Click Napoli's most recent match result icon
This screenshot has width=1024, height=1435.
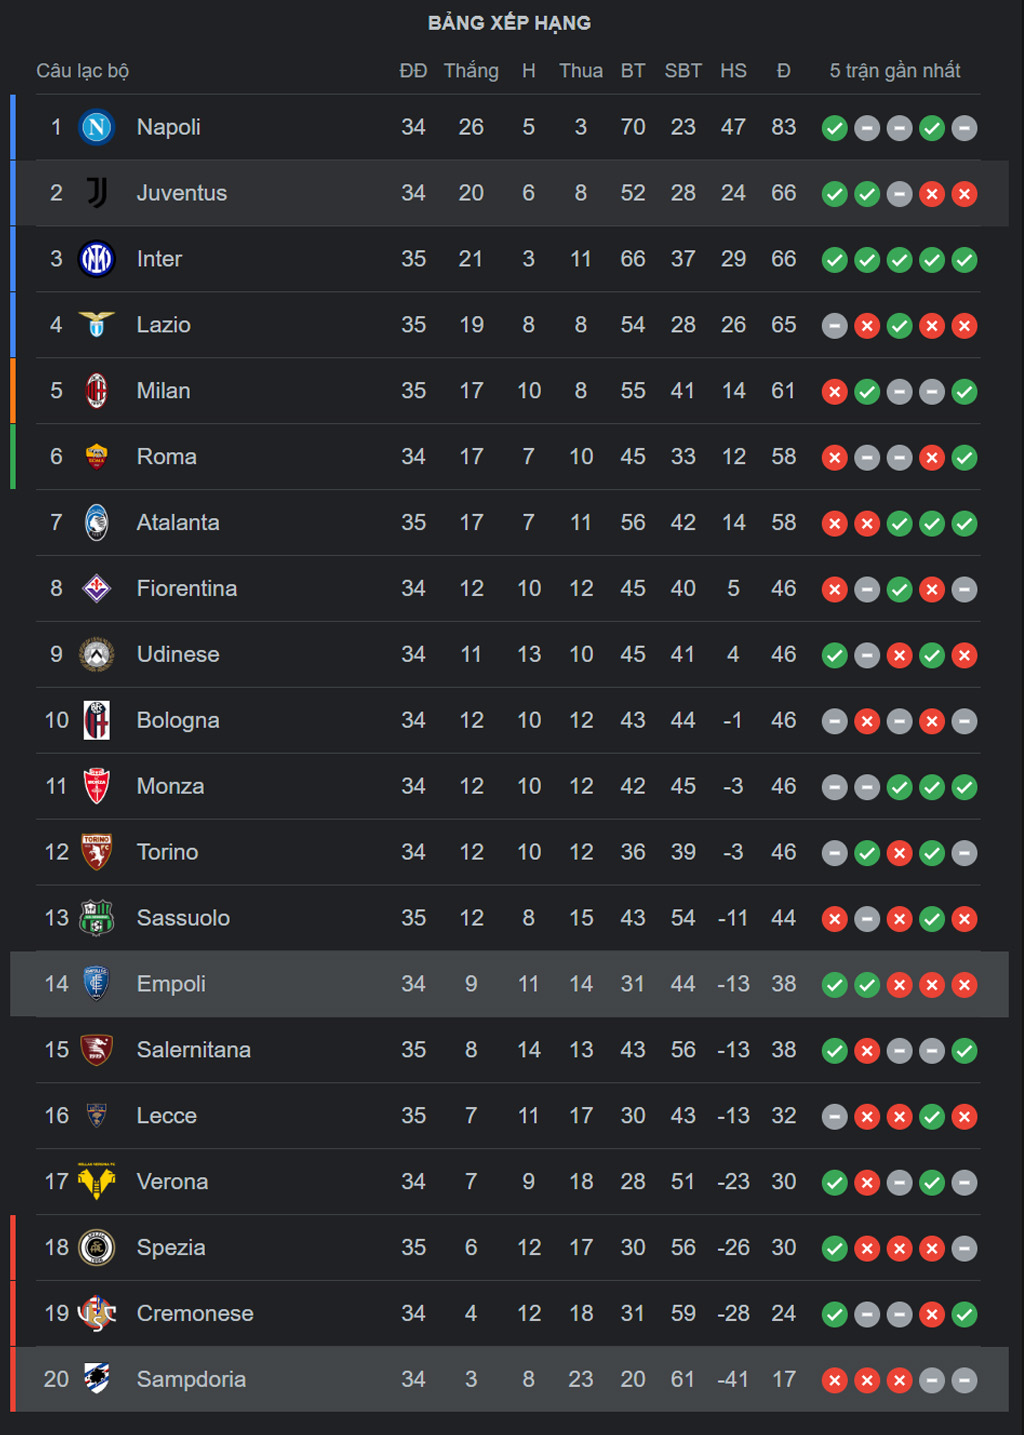point(964,128)
